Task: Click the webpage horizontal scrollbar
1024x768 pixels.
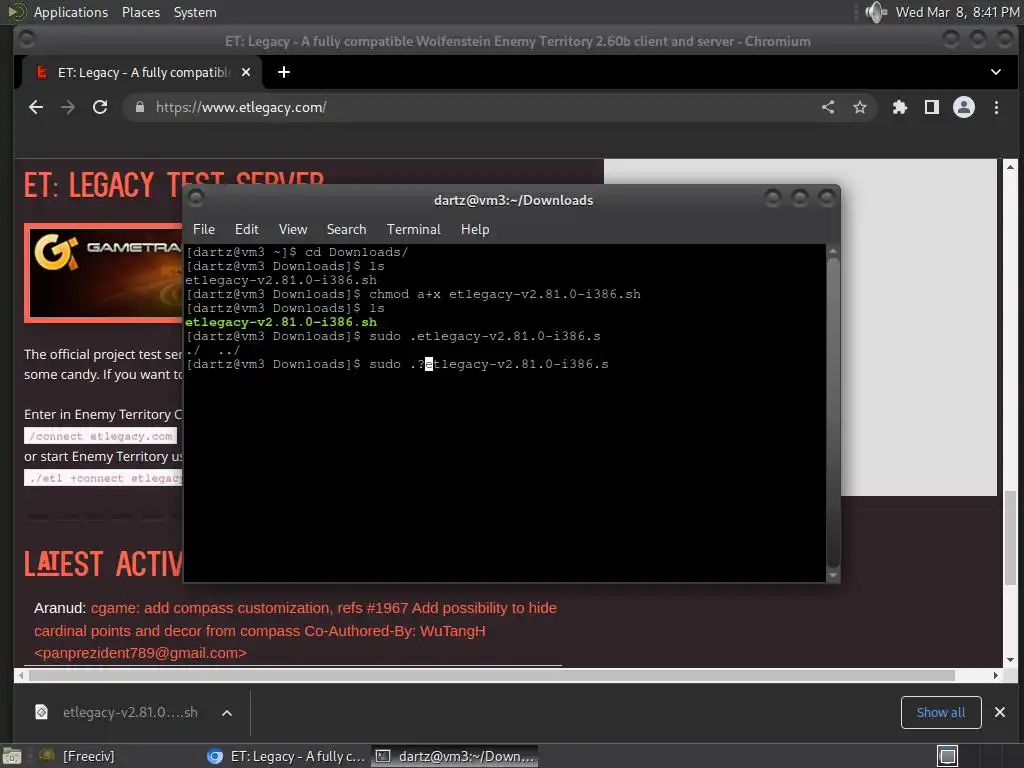Action: coord(491,675)
